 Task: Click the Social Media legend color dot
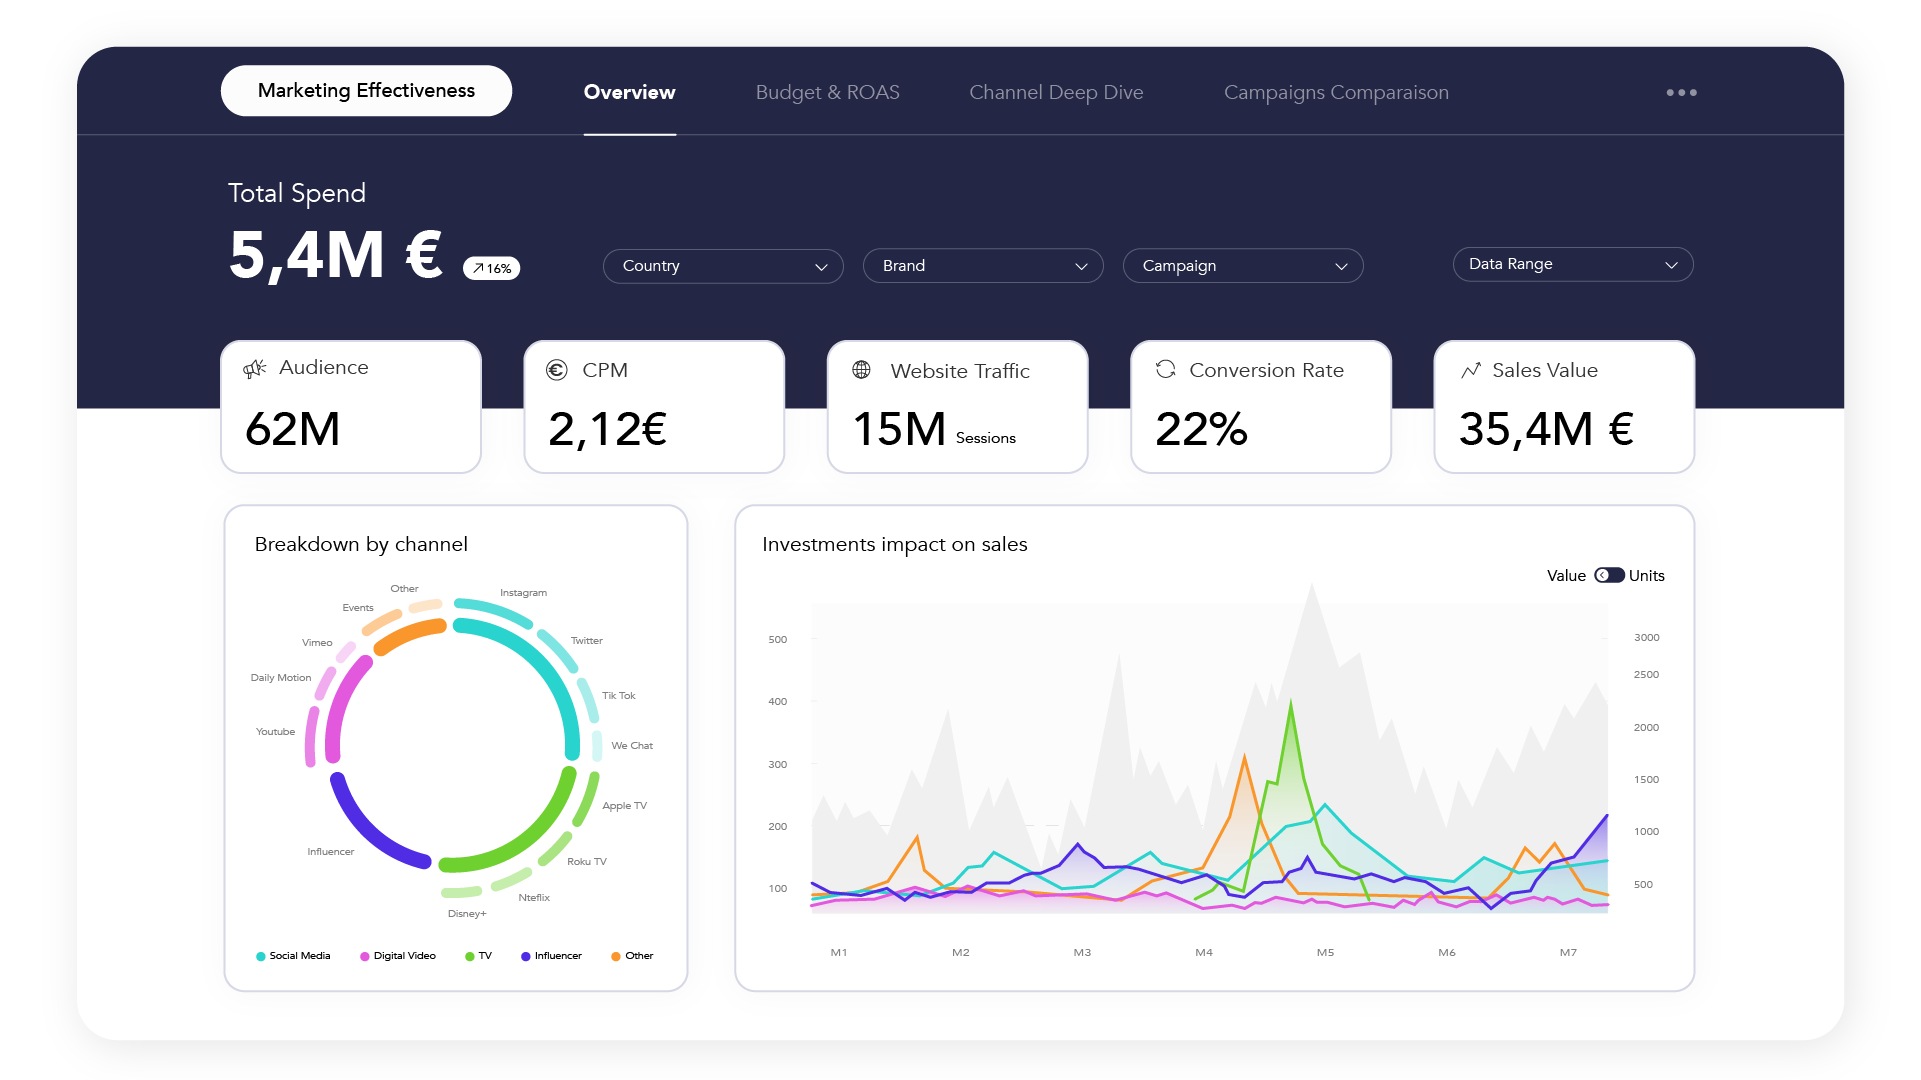click(261, 956)
